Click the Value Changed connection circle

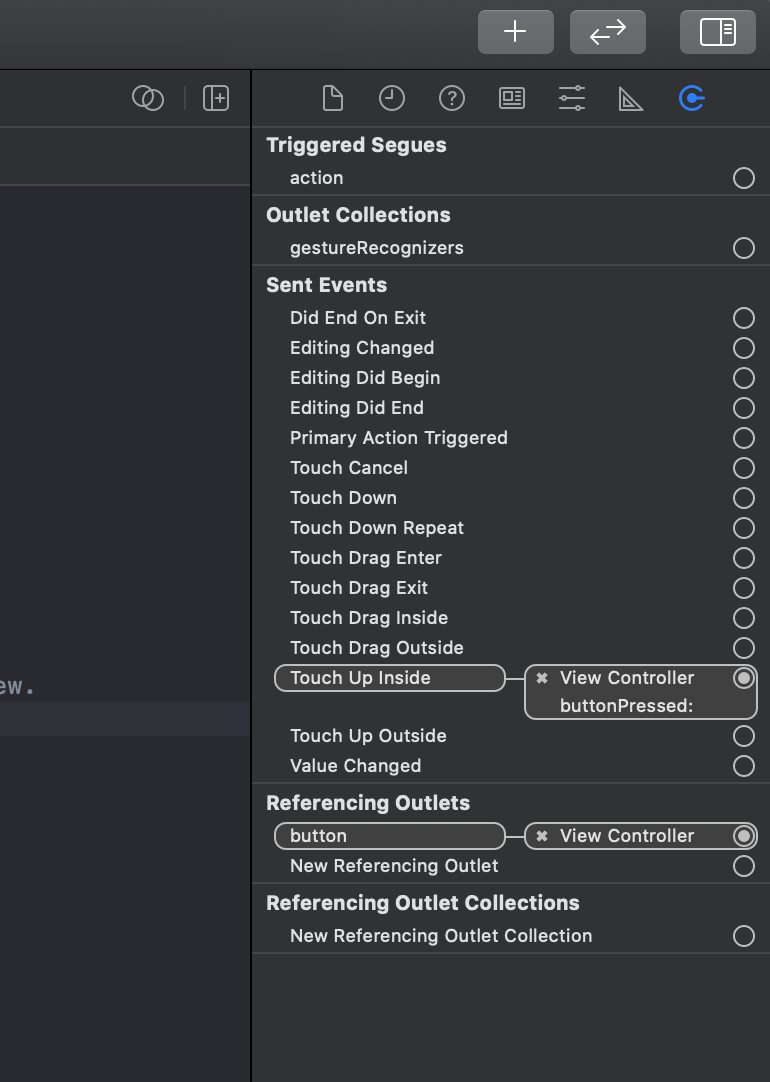743,766
